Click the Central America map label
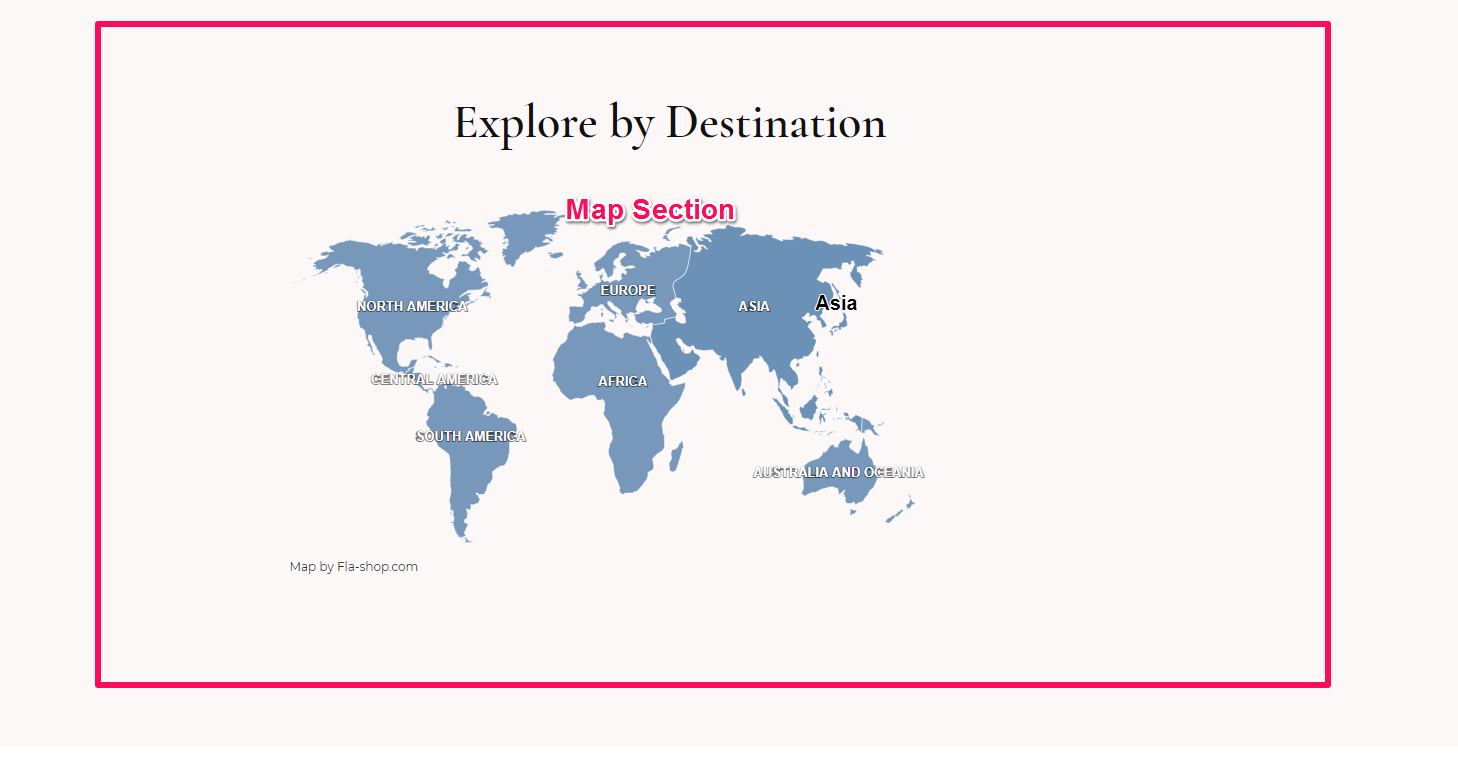Viewport: 1458px width, 763px height. [x=434, y=379]
